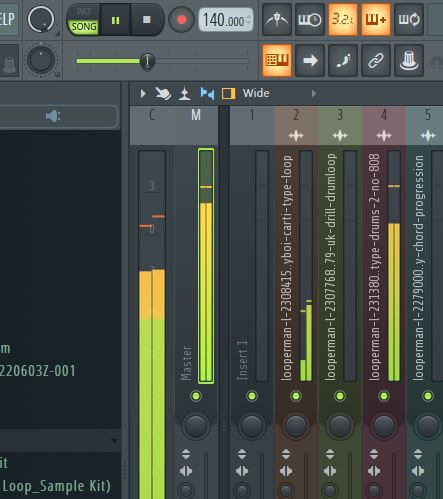
Task: Toggle the typing keyboard to piano icon
Action: [x=277, y=61]
